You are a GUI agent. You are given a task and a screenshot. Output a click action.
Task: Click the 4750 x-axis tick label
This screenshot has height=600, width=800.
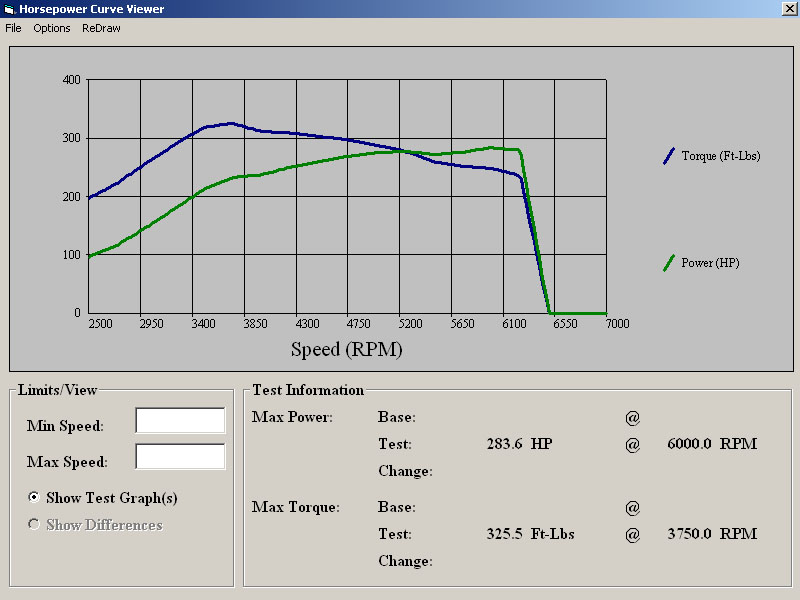tap(359, 324)
